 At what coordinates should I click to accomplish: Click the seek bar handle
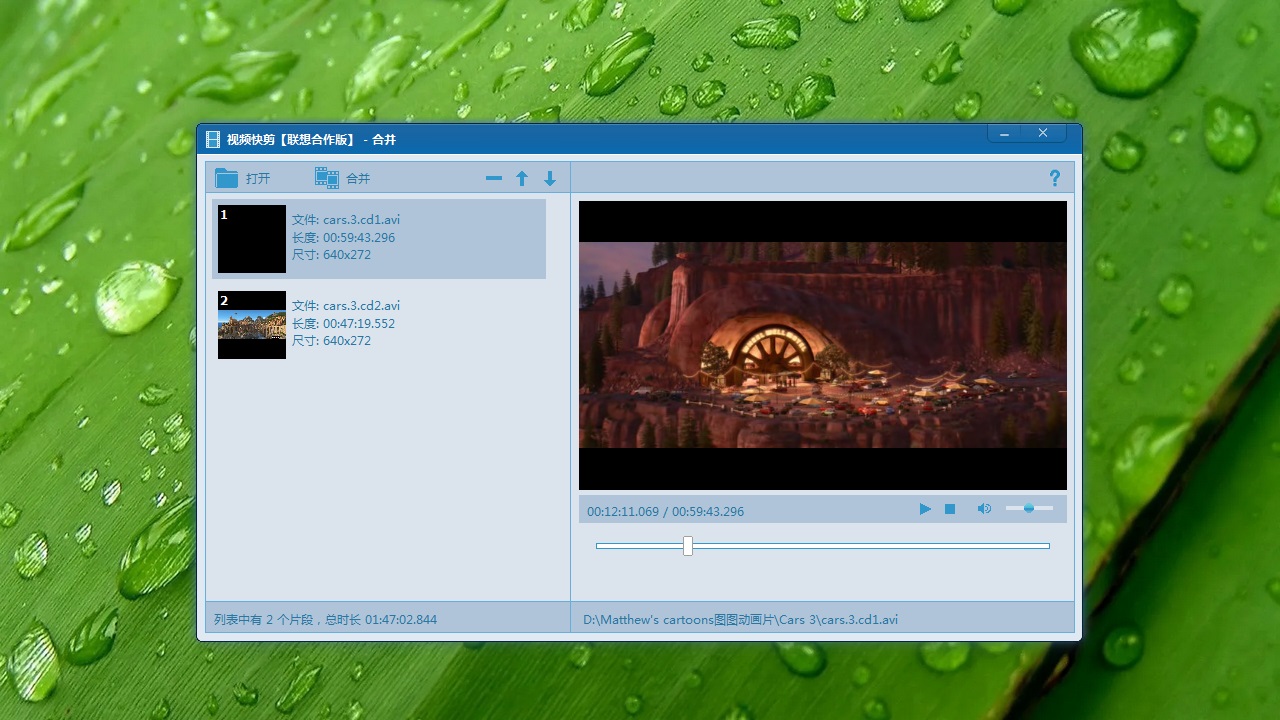[688, 545]
